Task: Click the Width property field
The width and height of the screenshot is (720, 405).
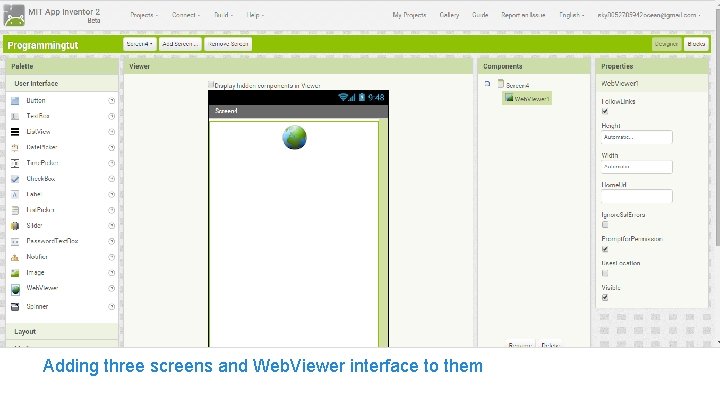Action: [636, 167]
